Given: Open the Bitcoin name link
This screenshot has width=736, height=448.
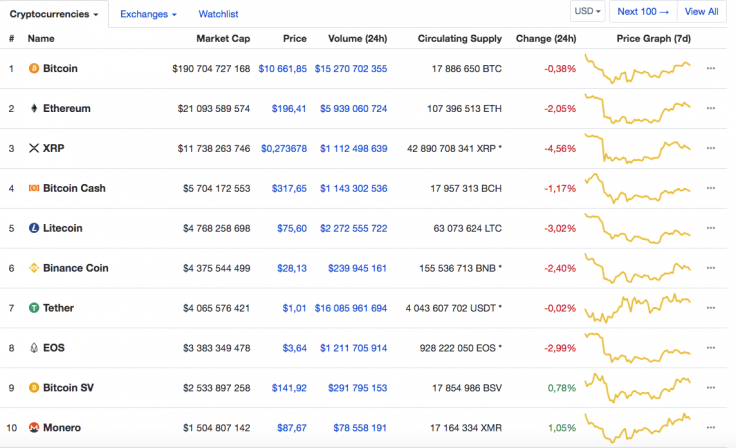Looking at the screenshot, I should [x=60, y=69].
